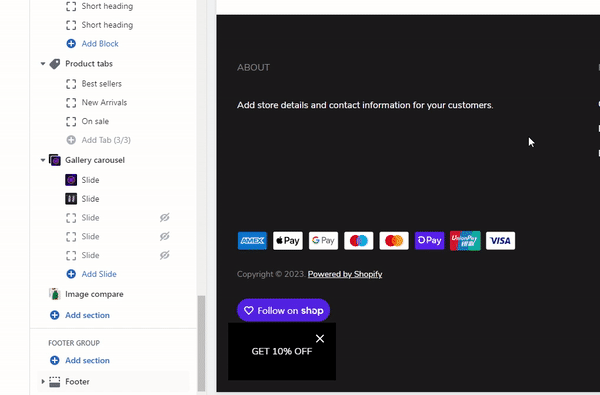Click the Copyright © 2023 text
Image resolution: width=600 pixels, height=395 pixels.
[271, 274]
